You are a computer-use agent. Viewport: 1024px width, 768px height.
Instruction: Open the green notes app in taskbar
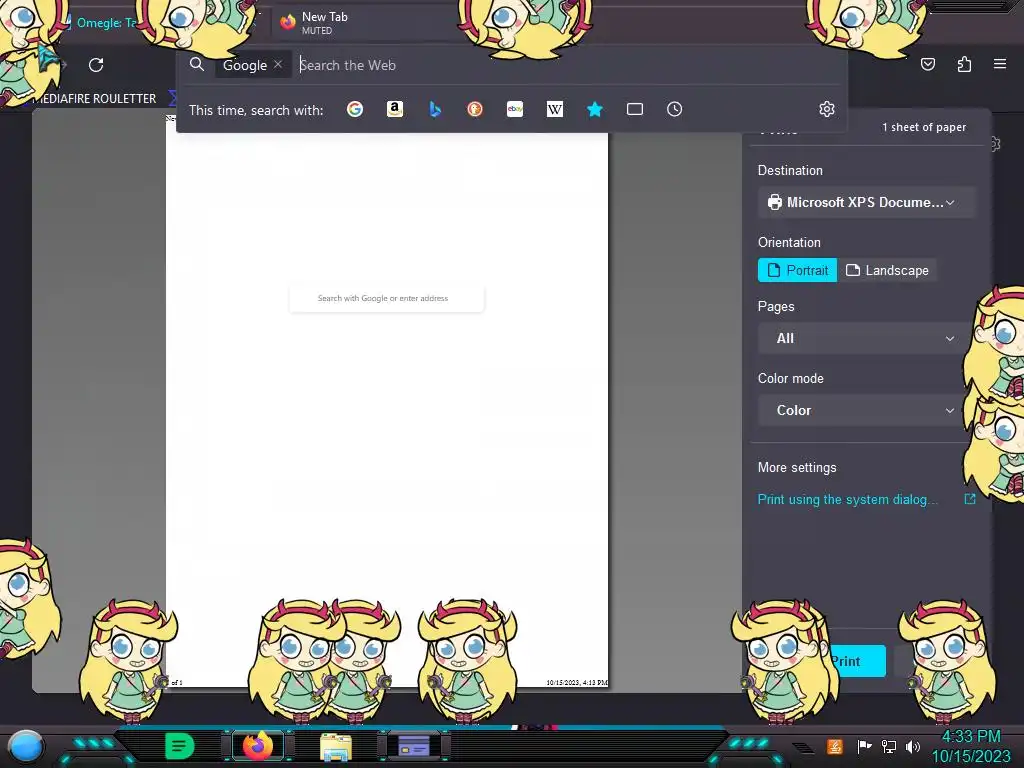pyautogui.click(x=179, y=746)
